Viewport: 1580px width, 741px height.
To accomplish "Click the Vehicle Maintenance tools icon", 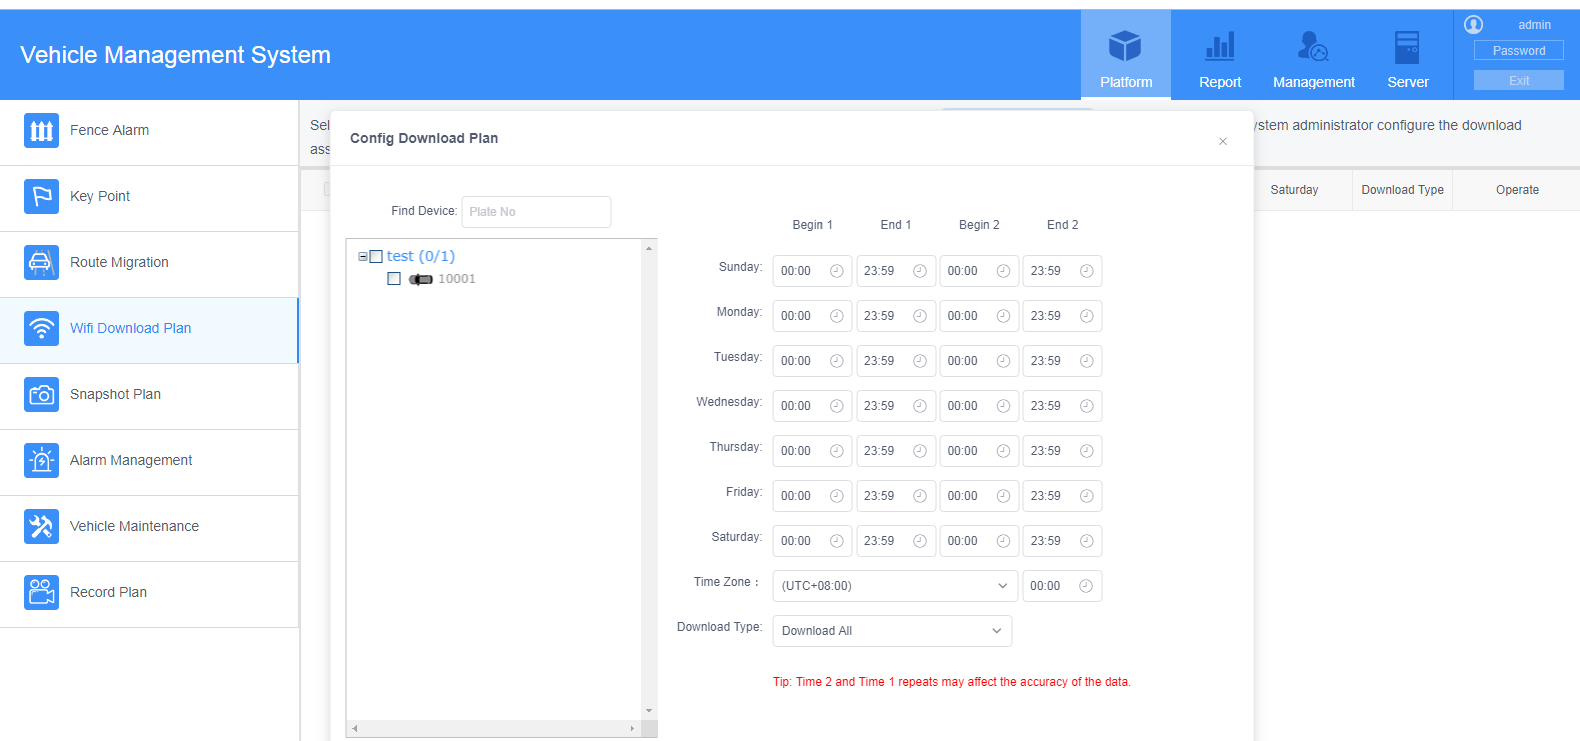I will click(41, 526).
